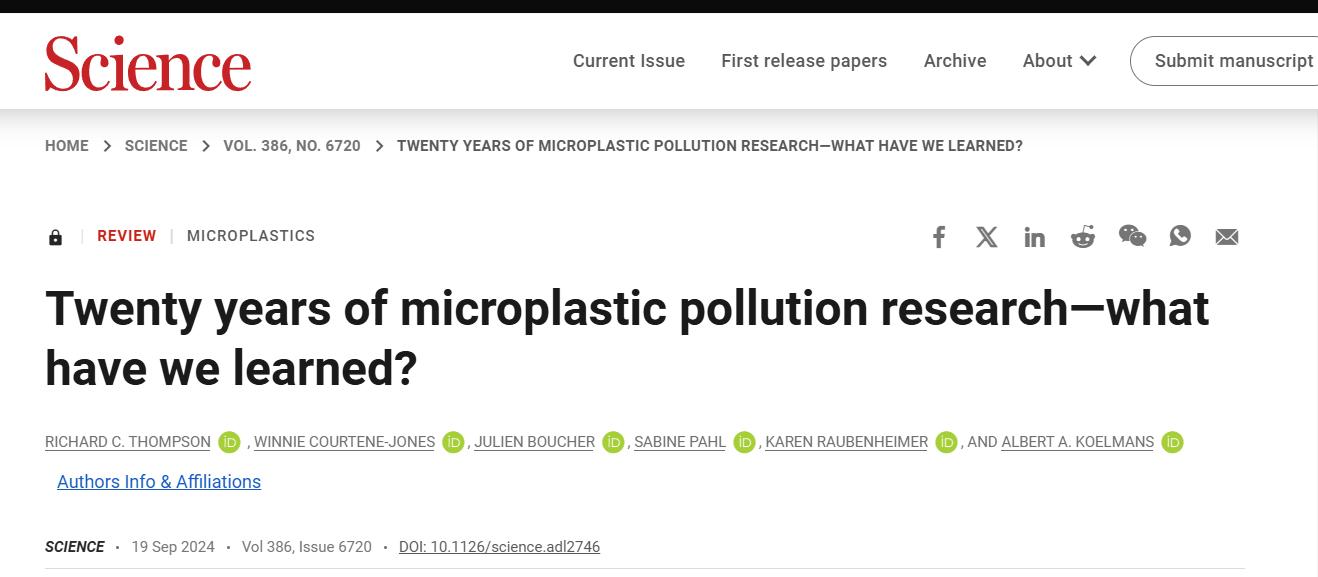Share article on X (Twitter)
Image resolution: width=1318 pixels, height=577 pixels.
tap(987, 237)
